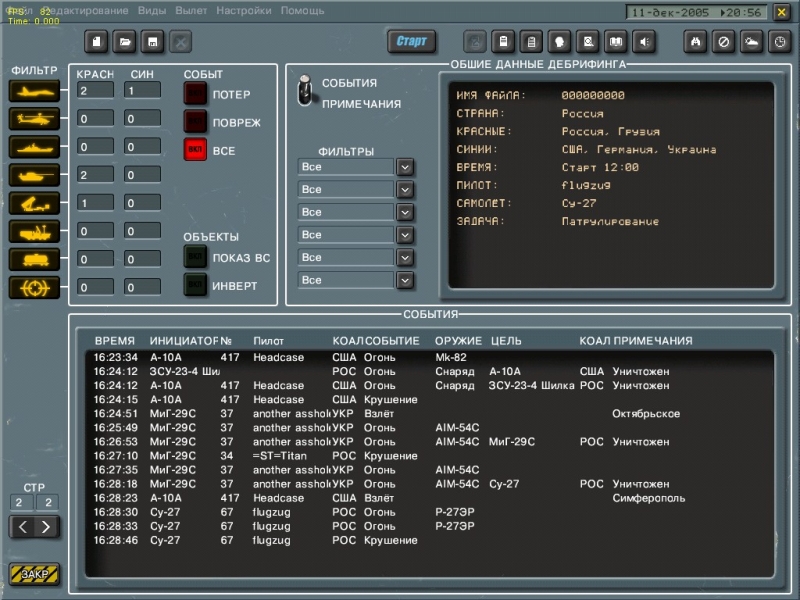Open weather settings cloud icon
Image resolution: width=800 pixels, height=600 pixels.
click(752, 42)
